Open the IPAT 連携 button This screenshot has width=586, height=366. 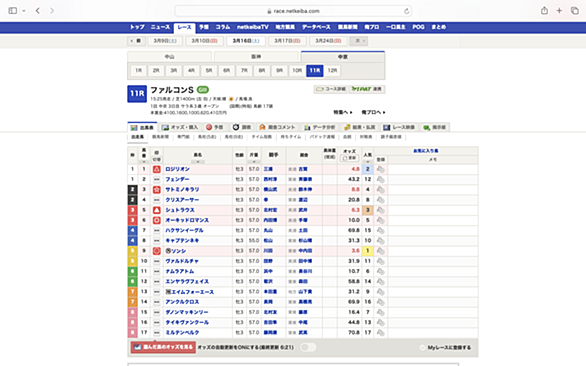point(367,89)
